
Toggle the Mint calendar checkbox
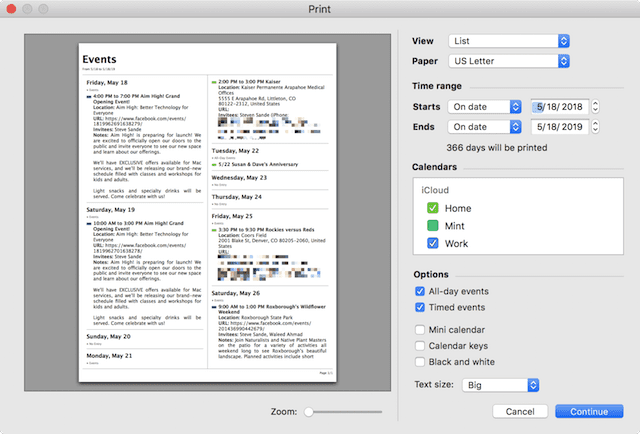coord(433,226)
